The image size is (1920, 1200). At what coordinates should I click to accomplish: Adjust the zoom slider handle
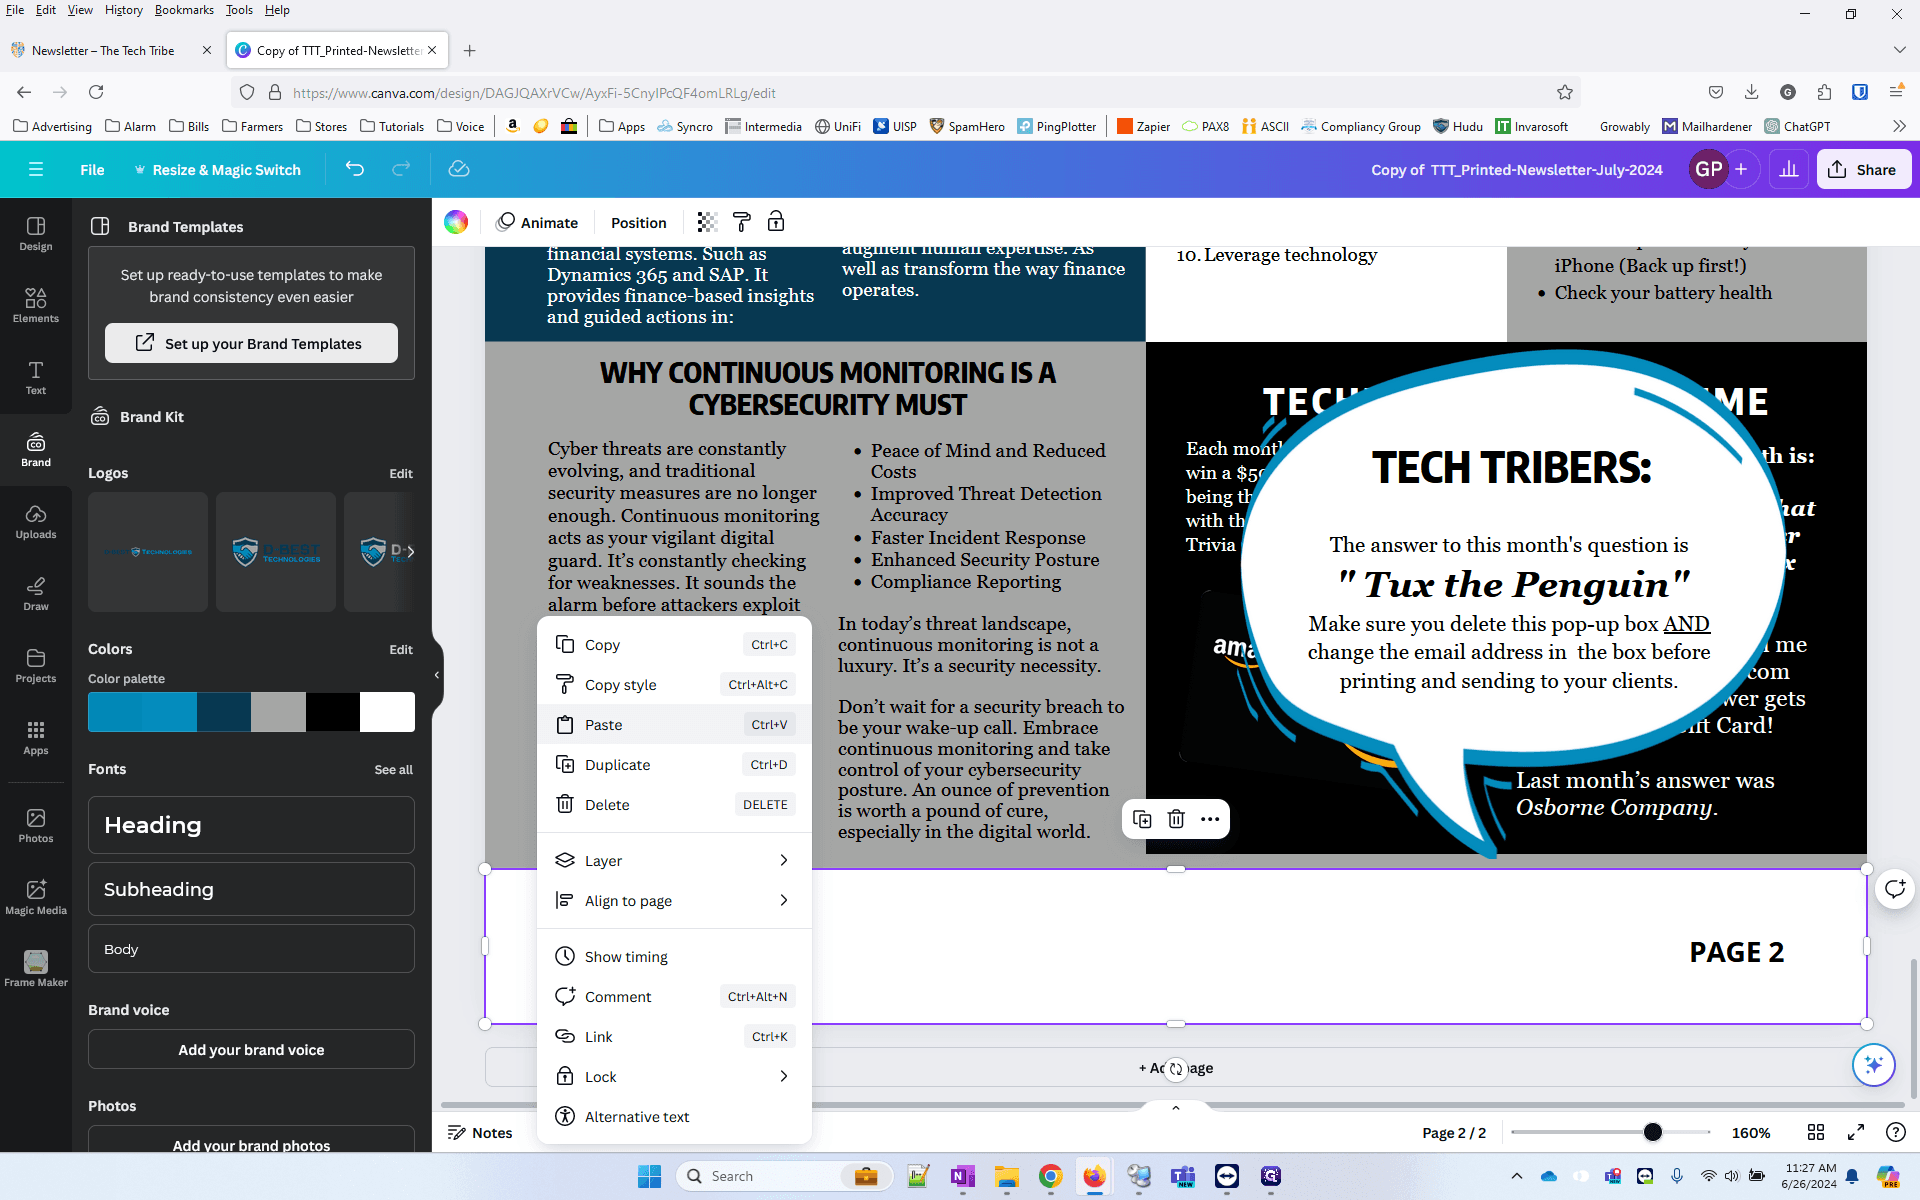tap(1652, 1132)
